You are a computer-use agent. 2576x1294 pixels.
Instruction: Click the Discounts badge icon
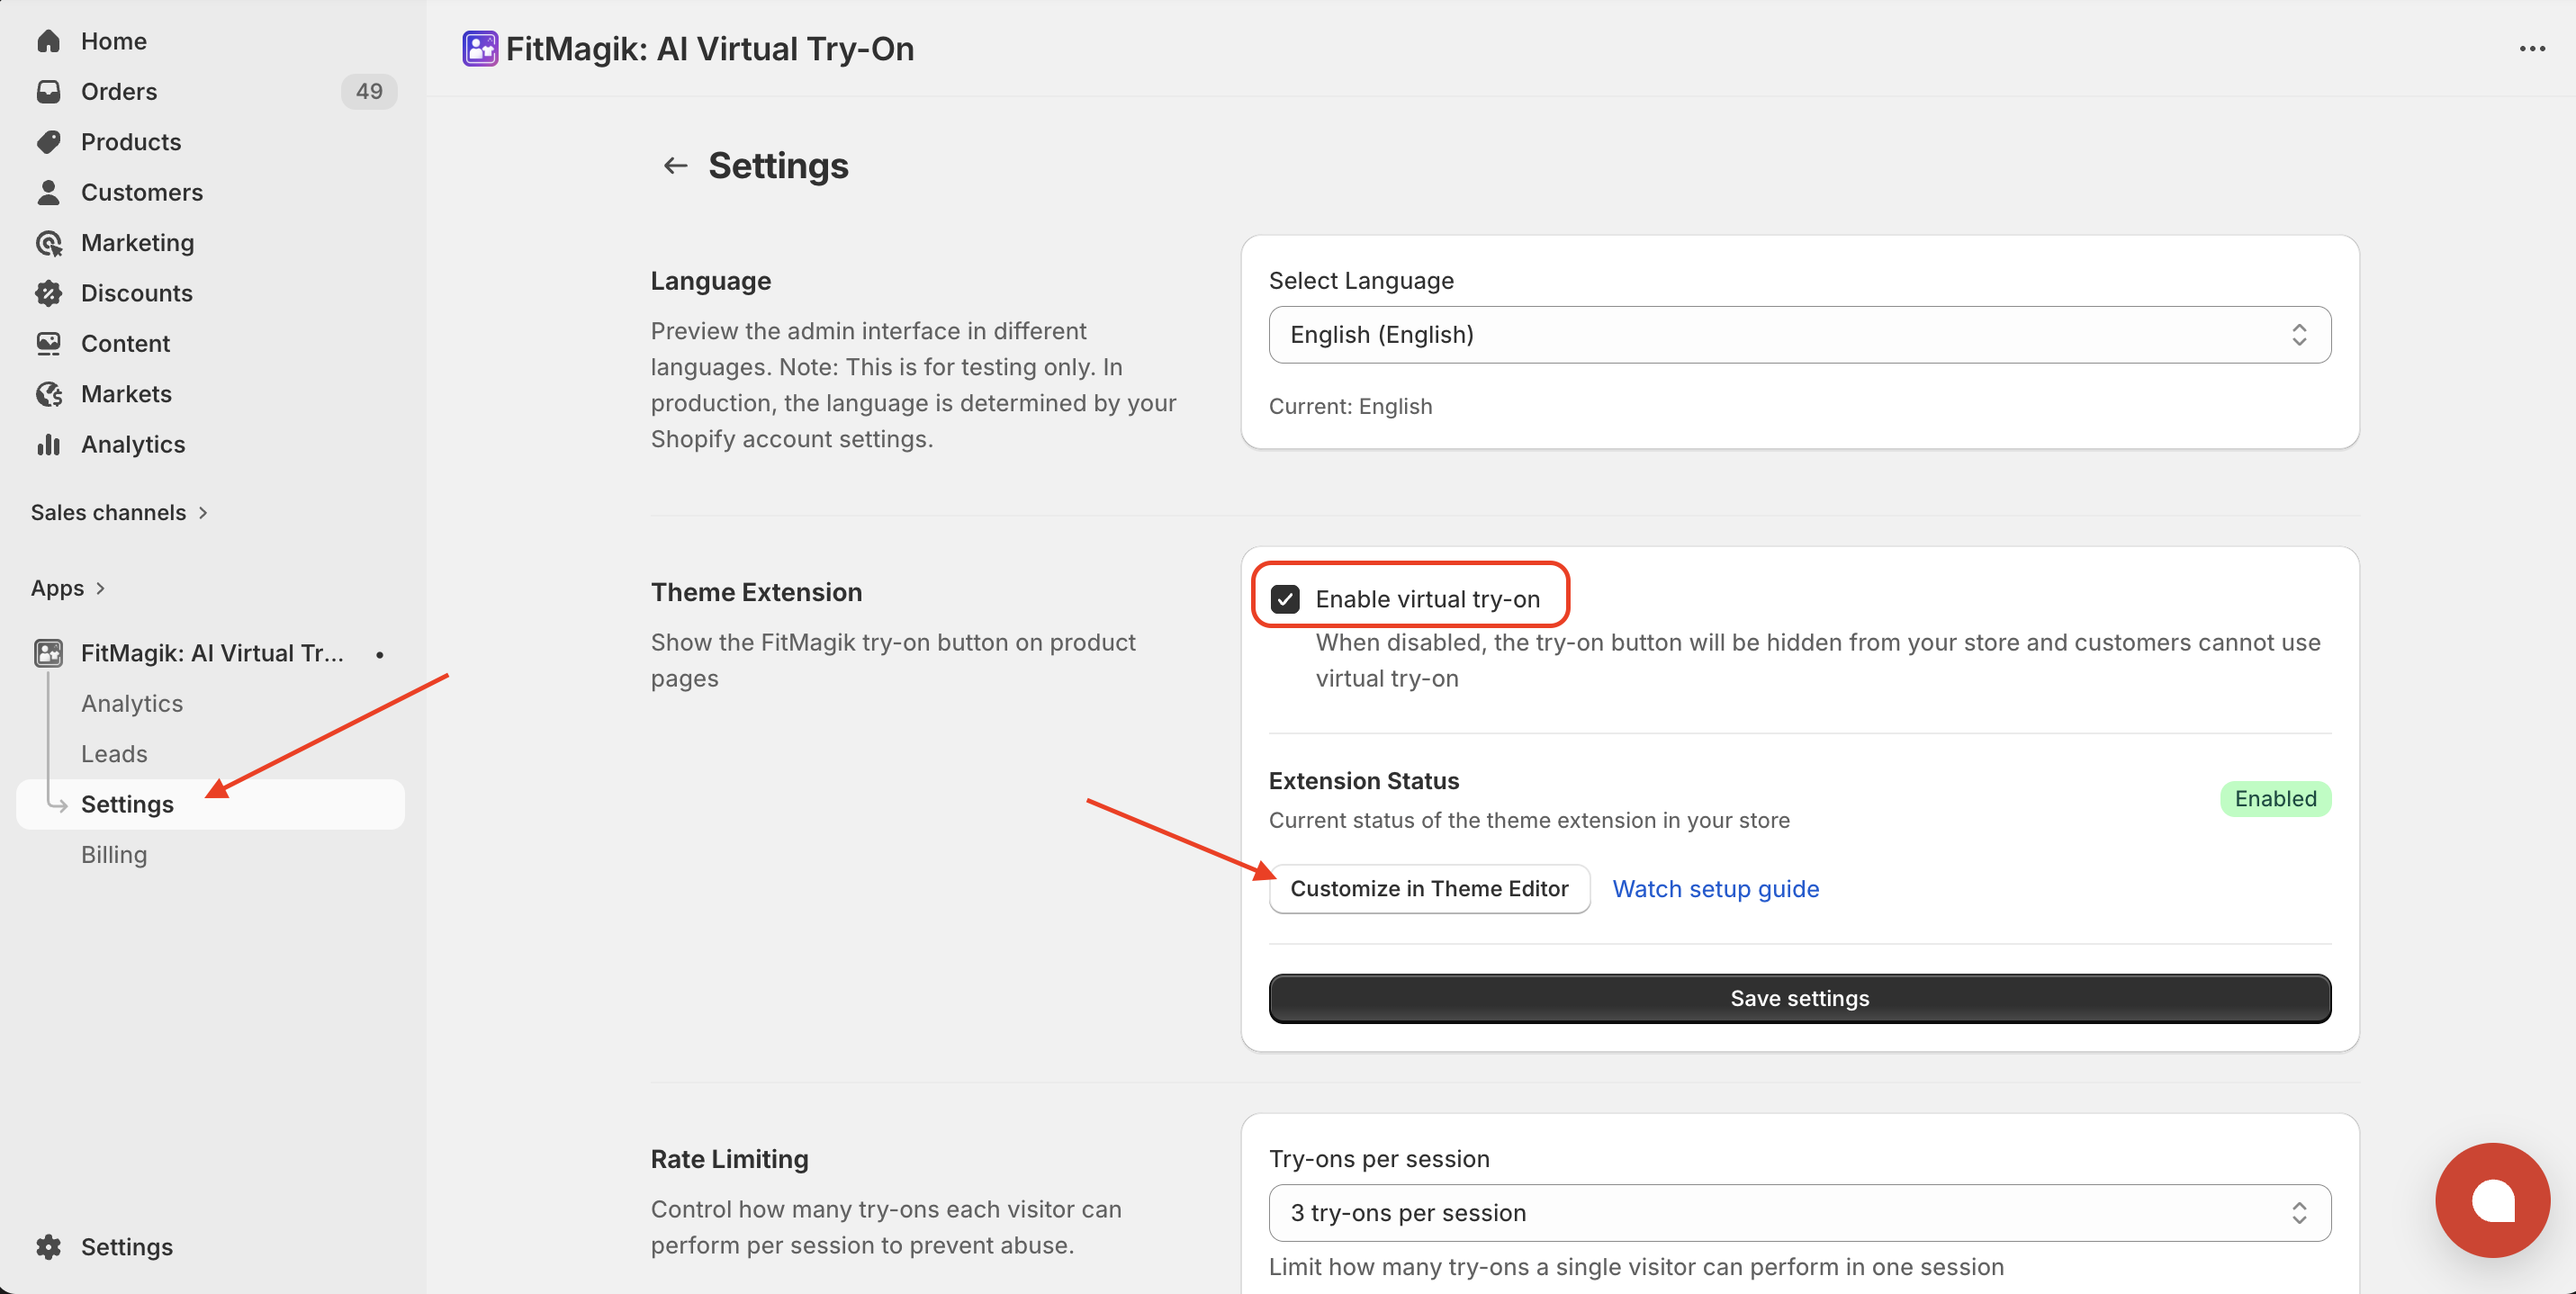tap(48, 293)
